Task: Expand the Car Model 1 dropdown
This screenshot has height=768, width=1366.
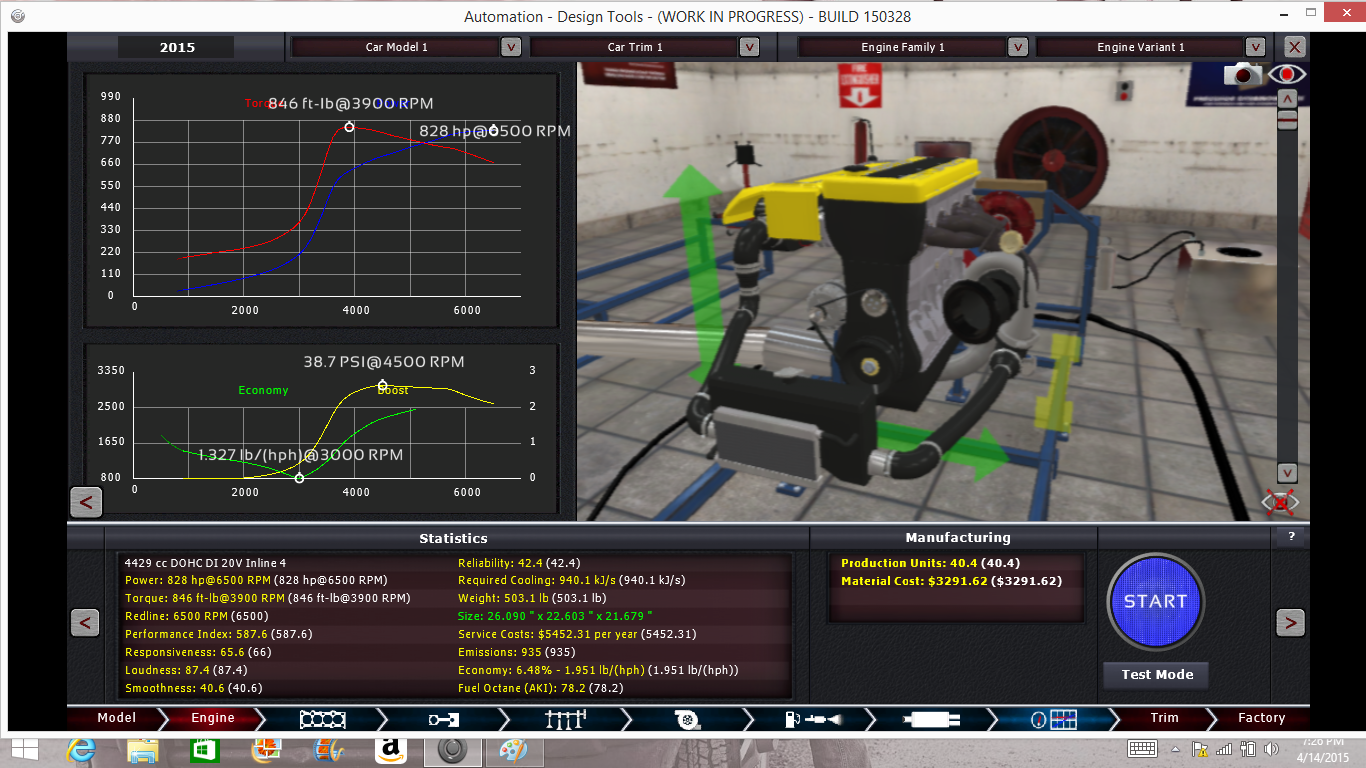Action: point(510,47)
